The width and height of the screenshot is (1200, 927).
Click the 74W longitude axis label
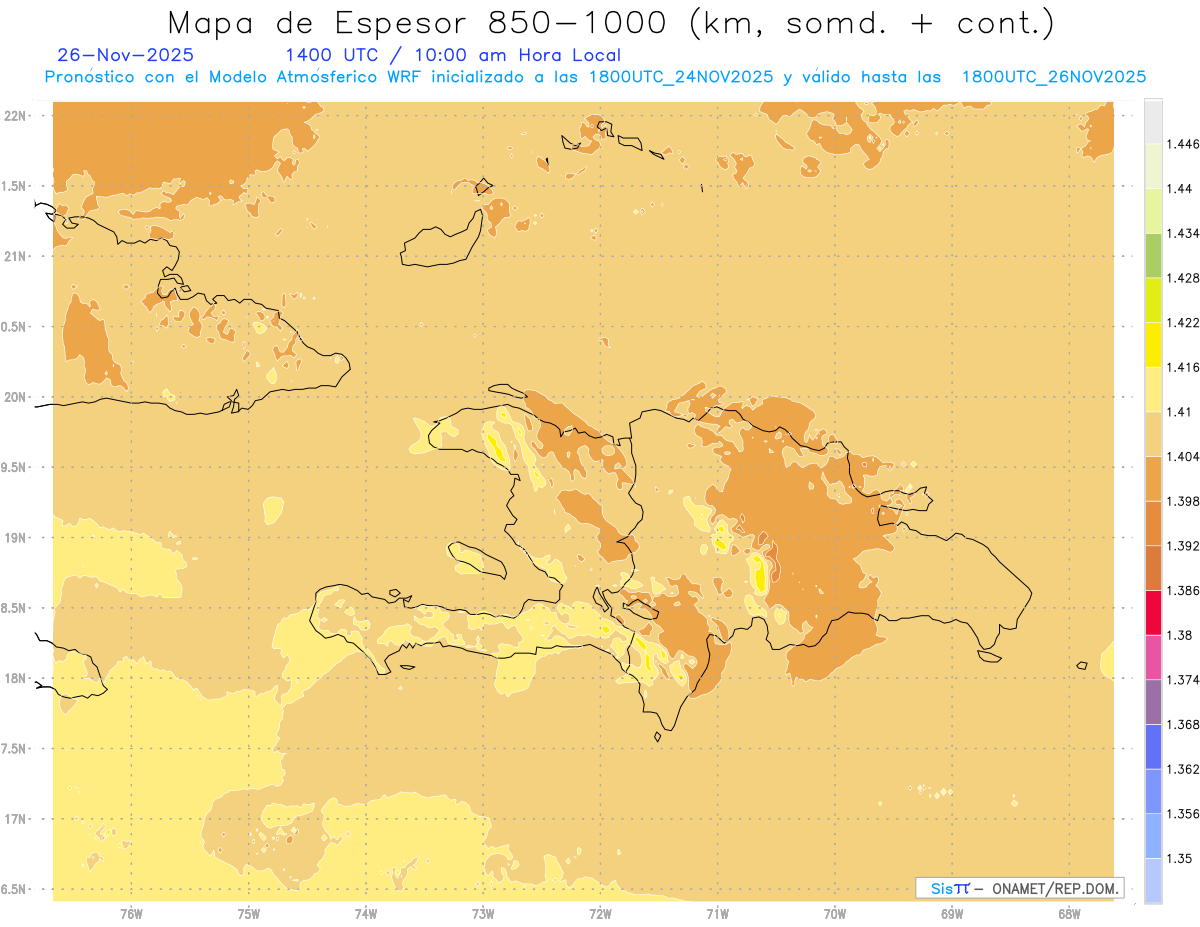pos(366,914)
